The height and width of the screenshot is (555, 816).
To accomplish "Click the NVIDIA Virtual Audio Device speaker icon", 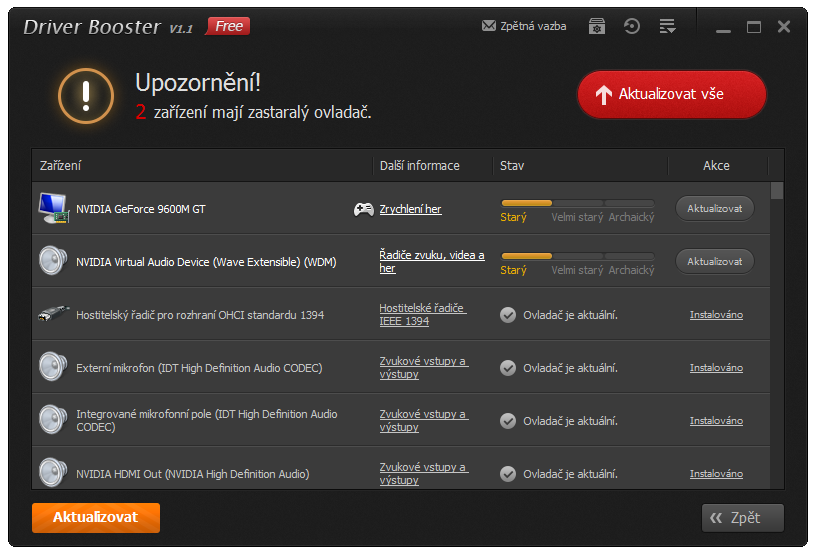I will [53, 260].
